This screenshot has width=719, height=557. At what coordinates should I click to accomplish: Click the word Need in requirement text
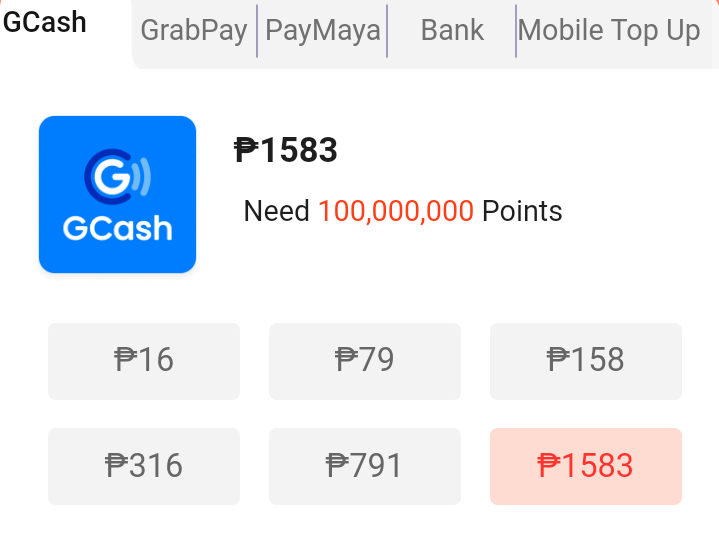pyautogui.click(x=276, y=212)
